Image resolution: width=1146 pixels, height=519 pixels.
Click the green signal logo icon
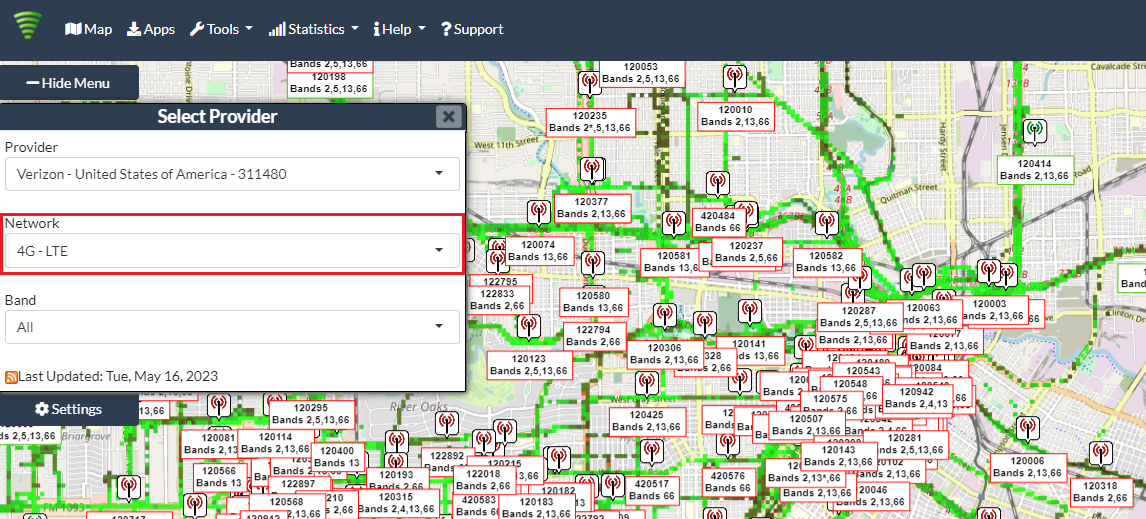pos(29,25)
